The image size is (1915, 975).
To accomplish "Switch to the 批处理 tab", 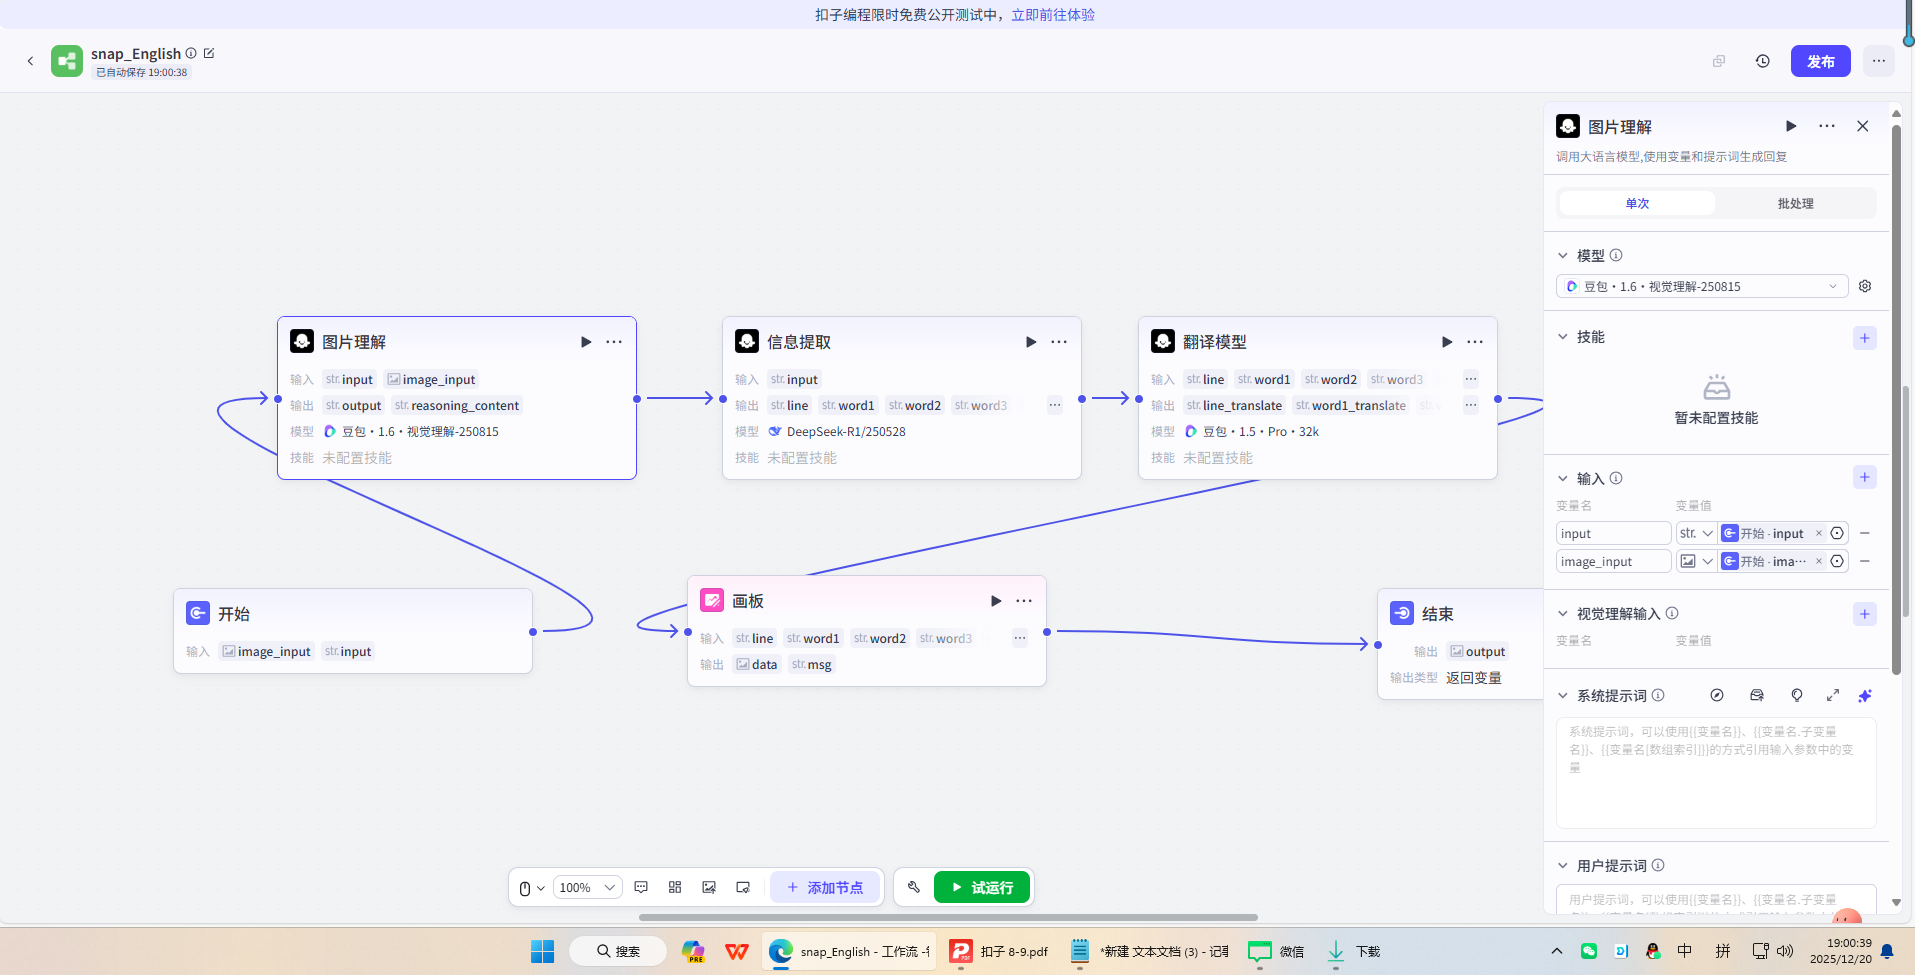I will click(x=1795, y=203).
